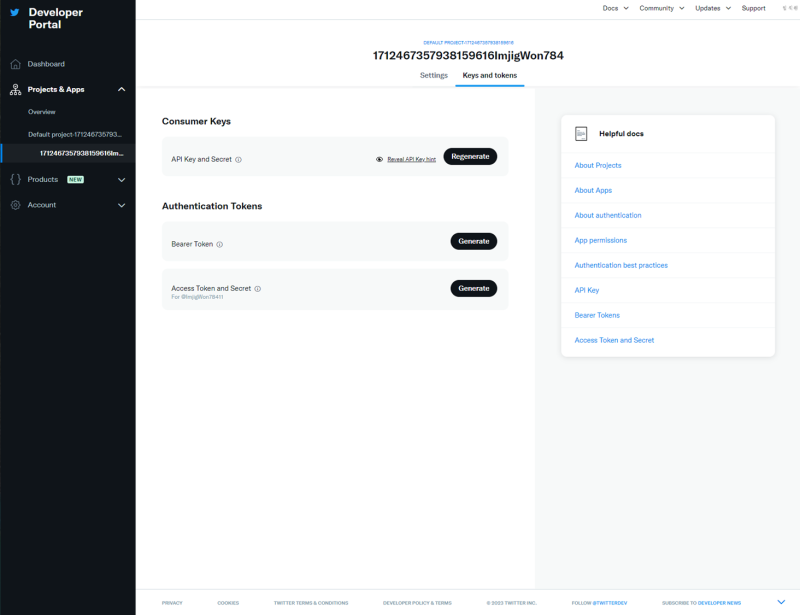Open Support in top navigation
Viewport: 800px width, 615px height.
click(754, 8)
